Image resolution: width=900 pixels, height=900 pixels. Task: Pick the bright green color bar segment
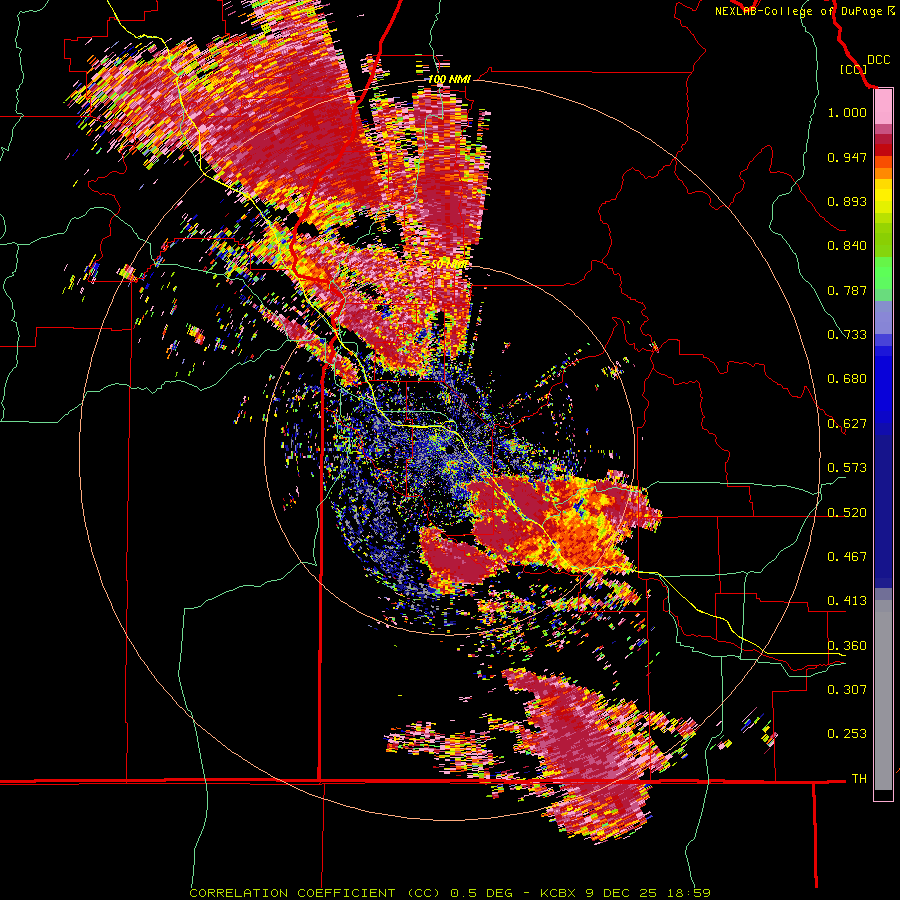point(883,274)
